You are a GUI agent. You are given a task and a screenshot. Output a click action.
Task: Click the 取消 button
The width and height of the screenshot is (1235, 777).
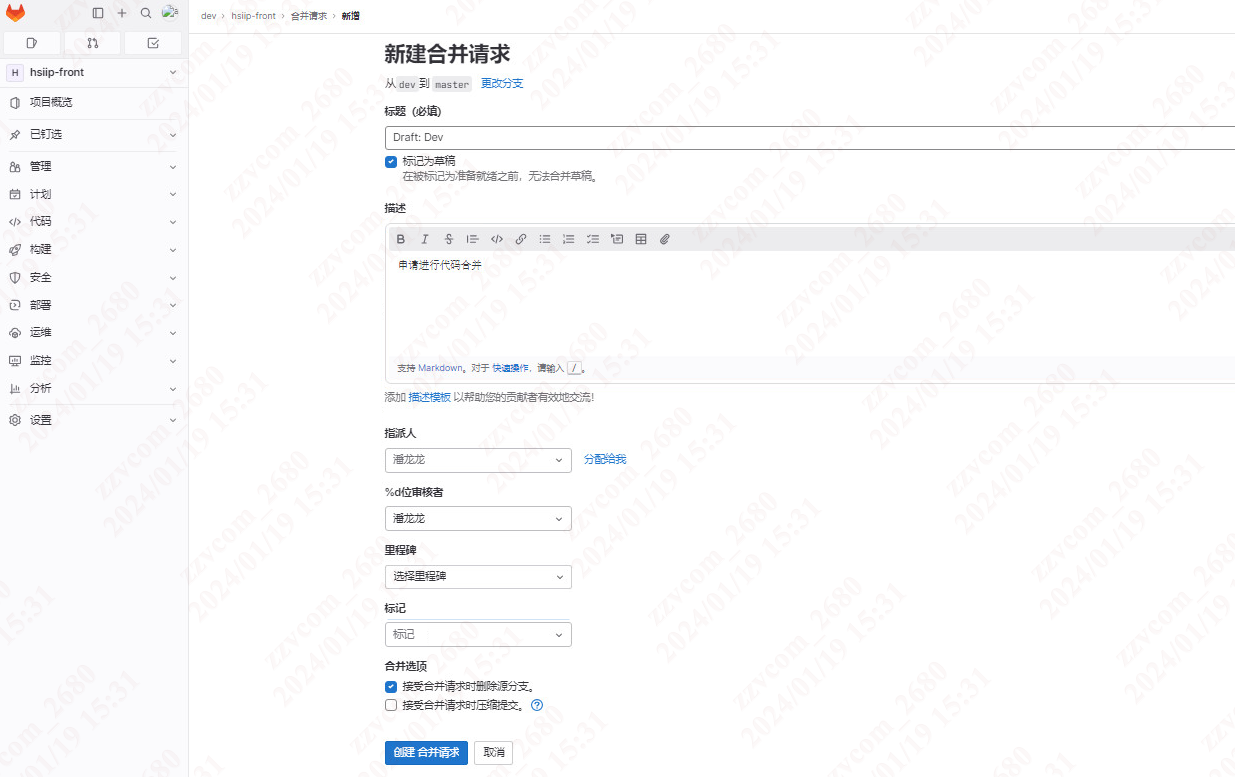[494, 753]
